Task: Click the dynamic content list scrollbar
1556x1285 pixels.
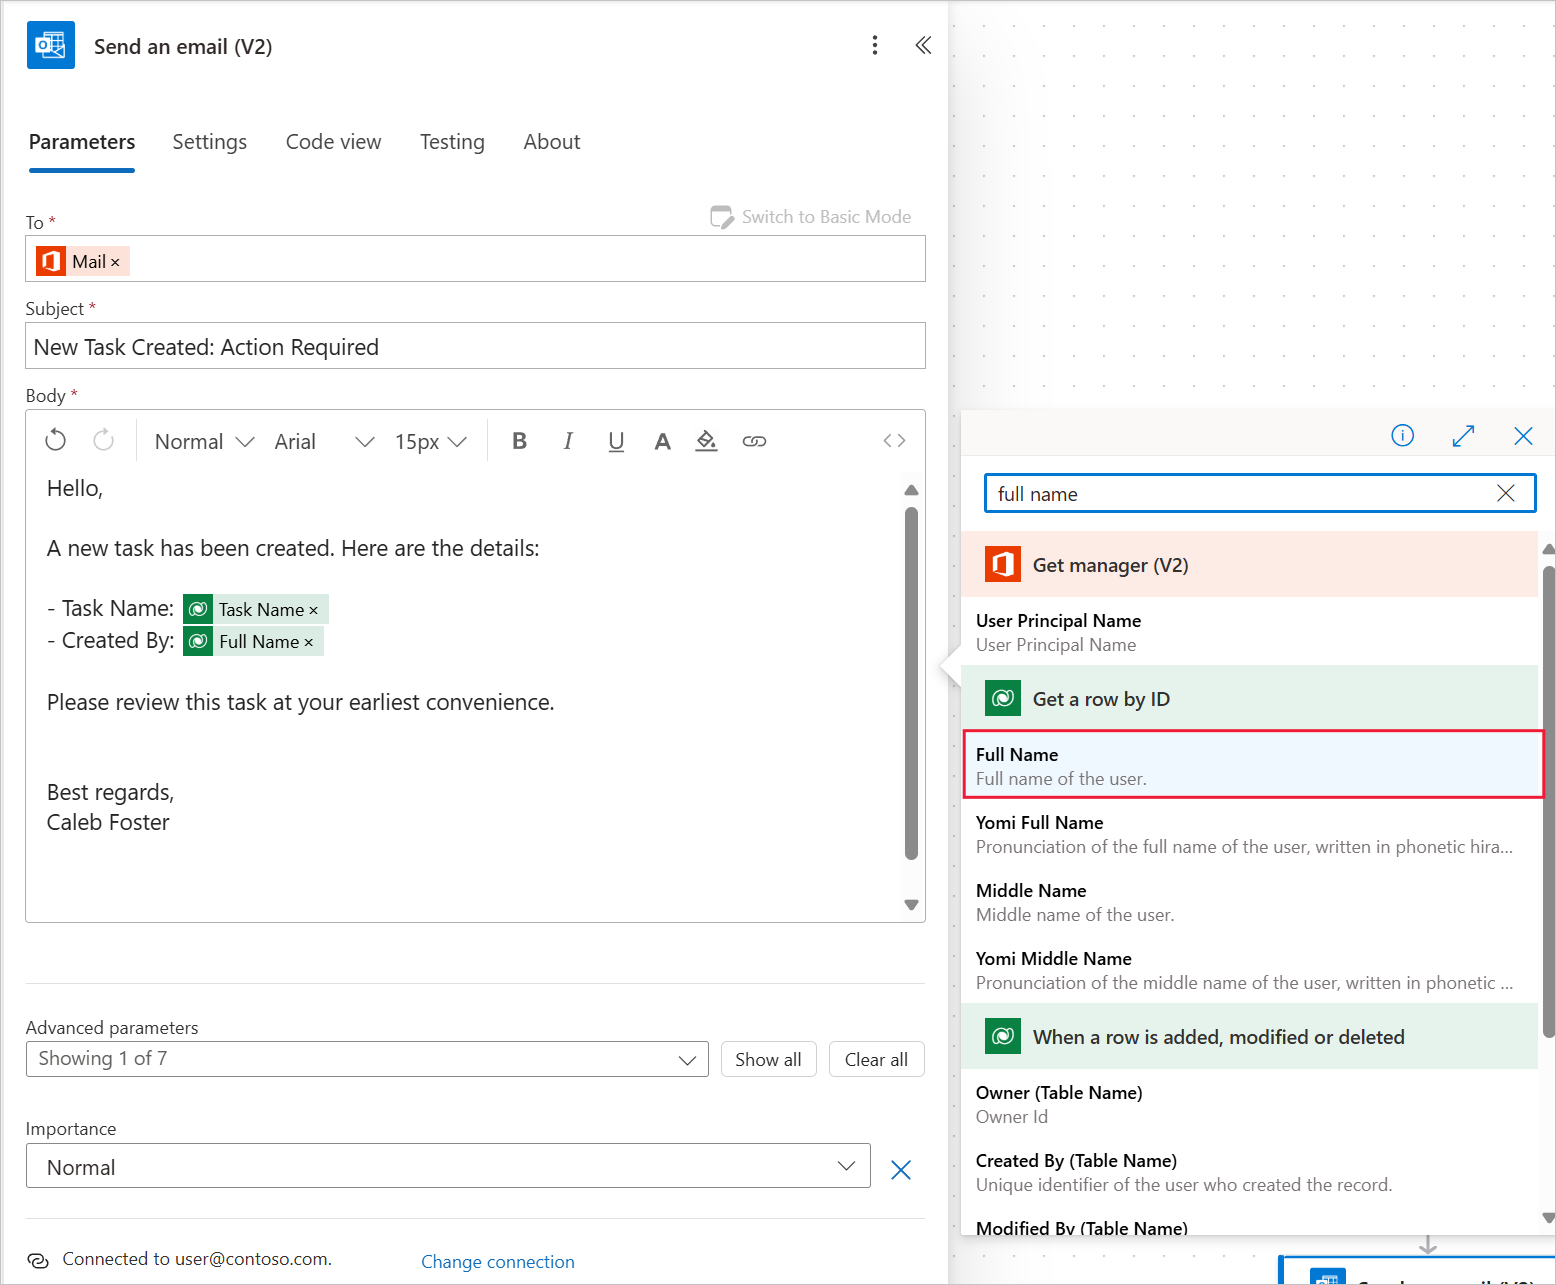Action: tap(1548, 802)
